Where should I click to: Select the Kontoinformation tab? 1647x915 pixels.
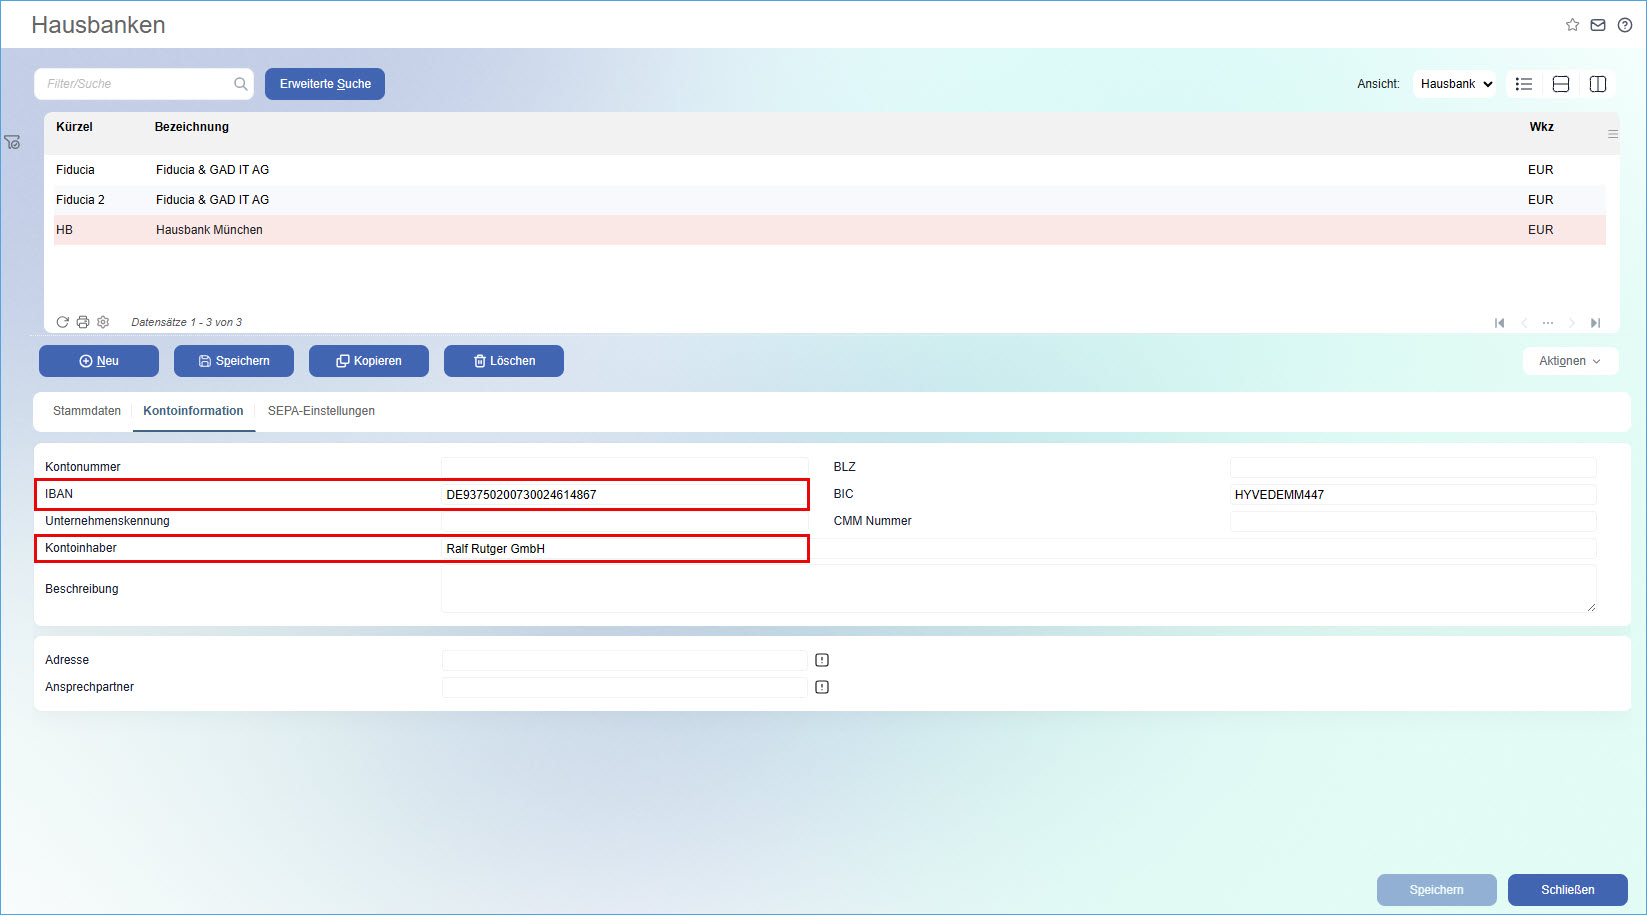tap(193, 411)
